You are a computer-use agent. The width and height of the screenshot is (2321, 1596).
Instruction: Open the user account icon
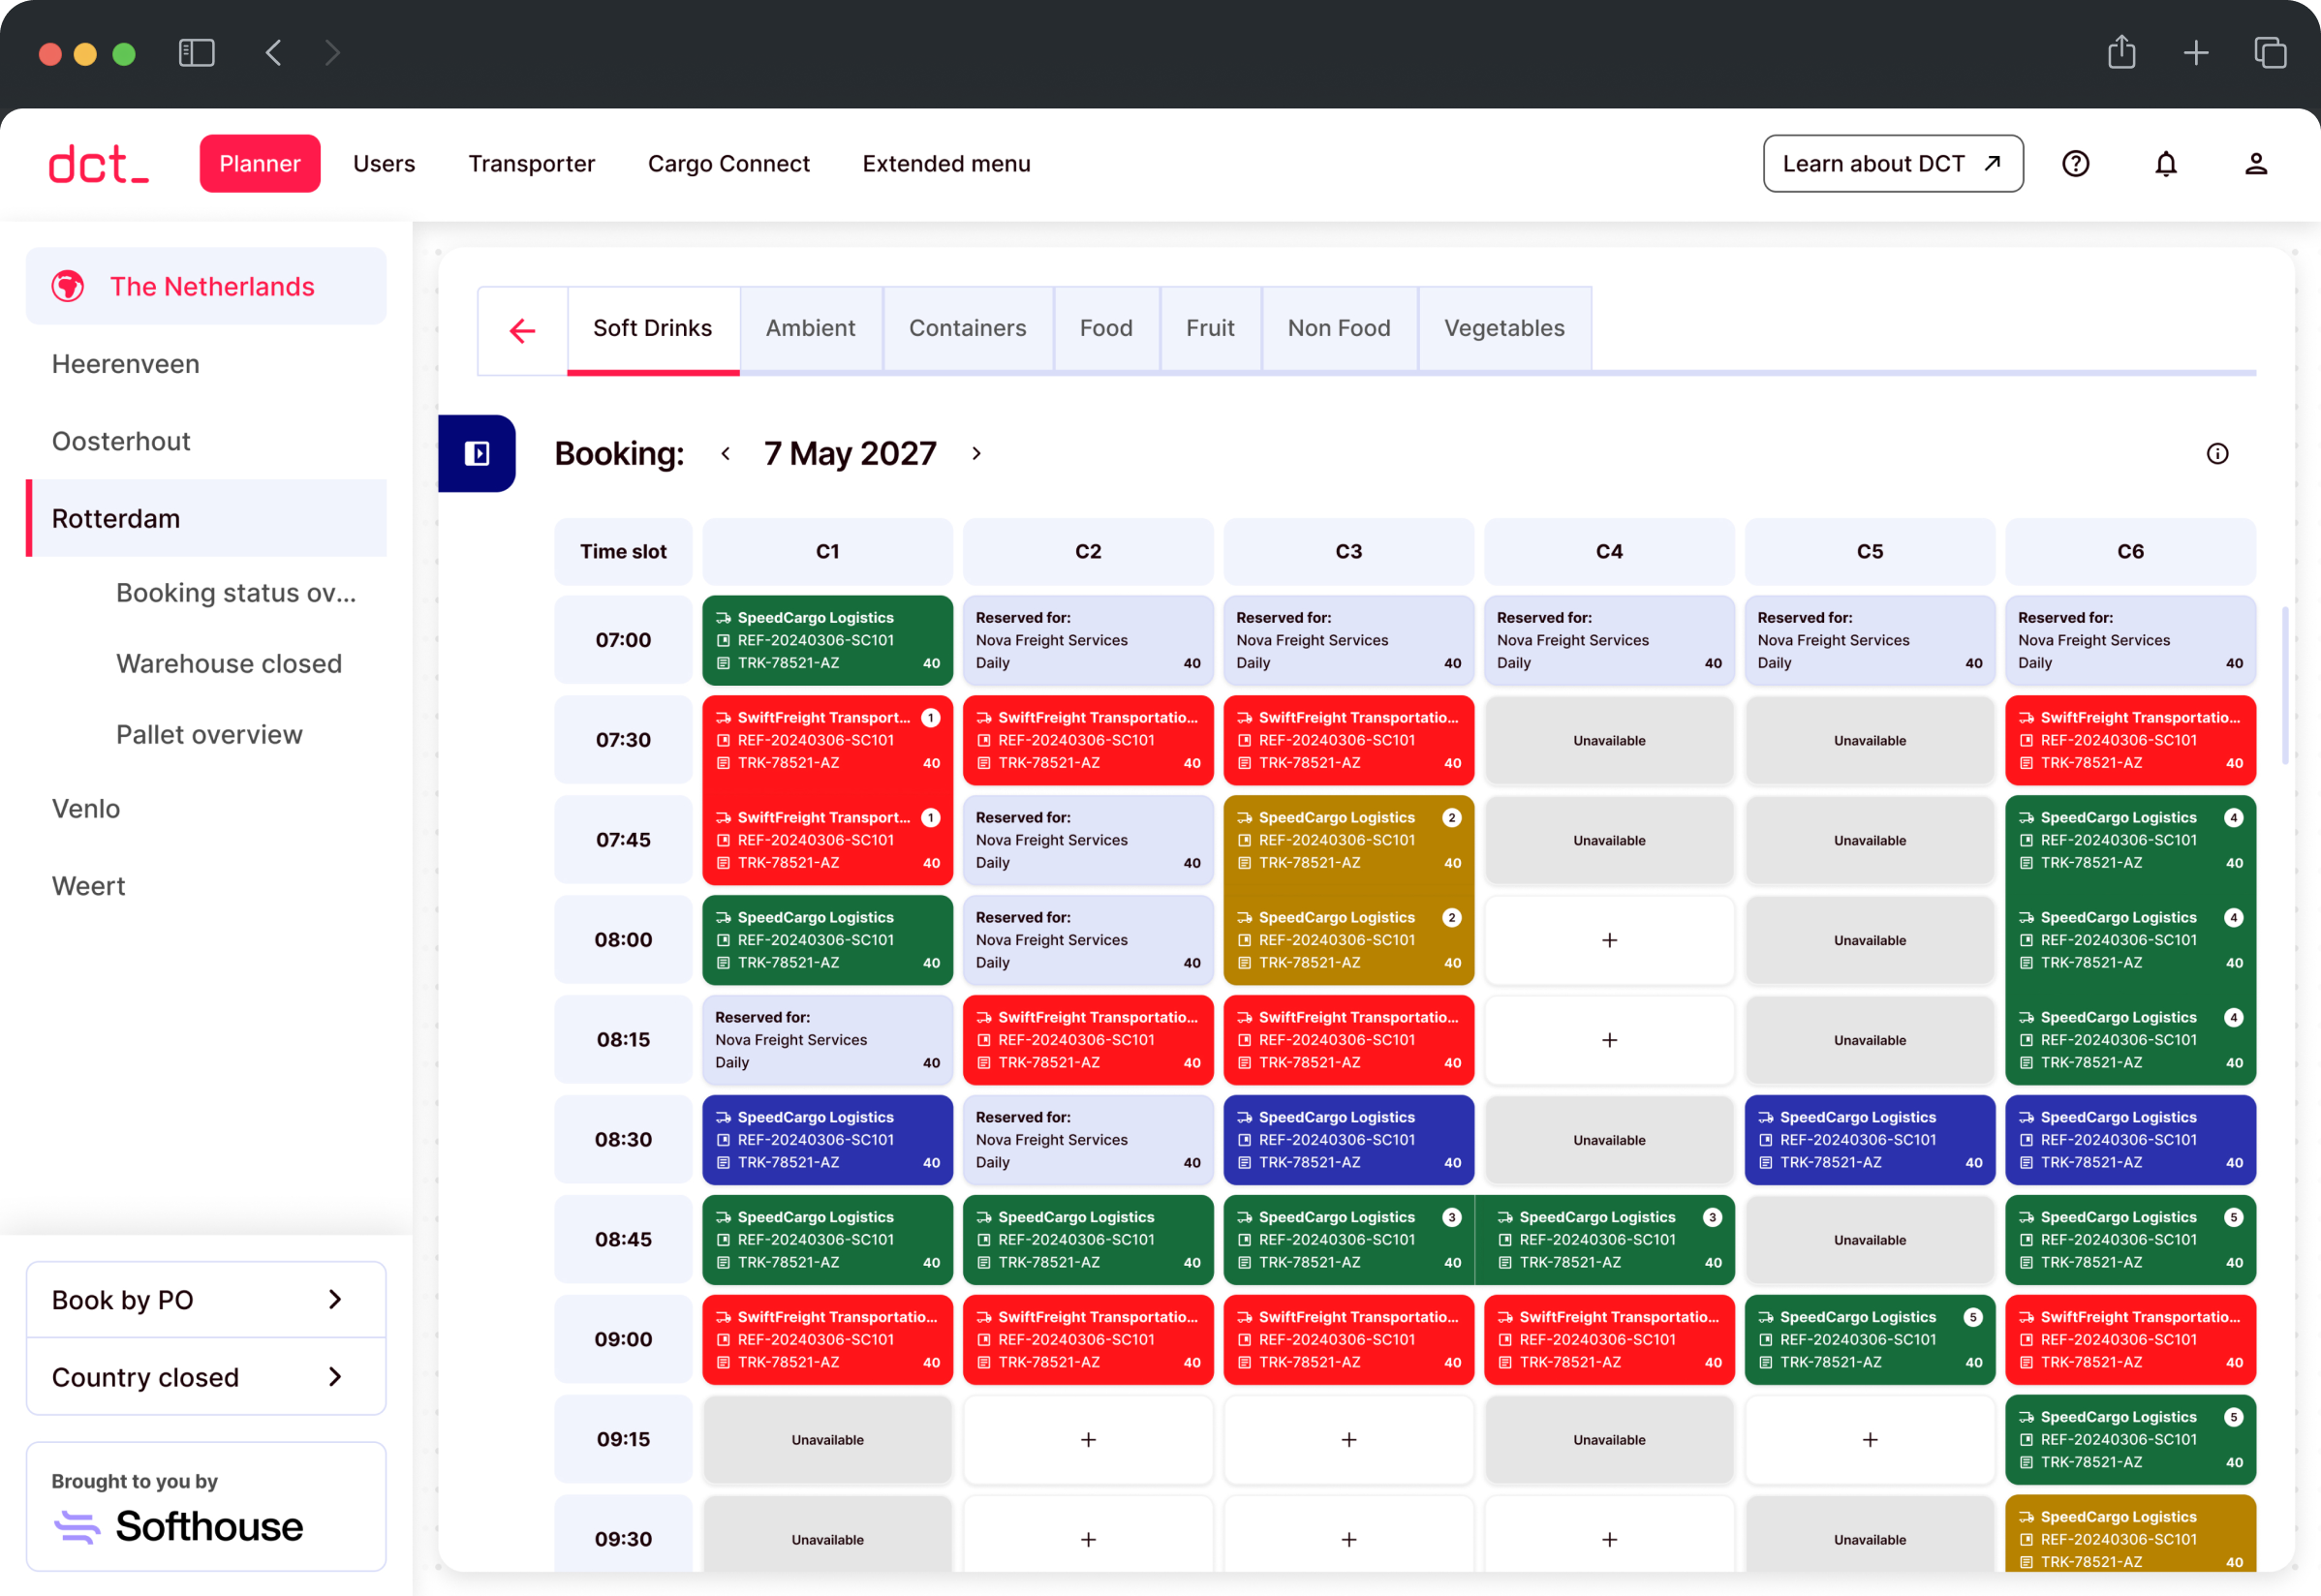pyautogui.click(x=2257, y=163)
